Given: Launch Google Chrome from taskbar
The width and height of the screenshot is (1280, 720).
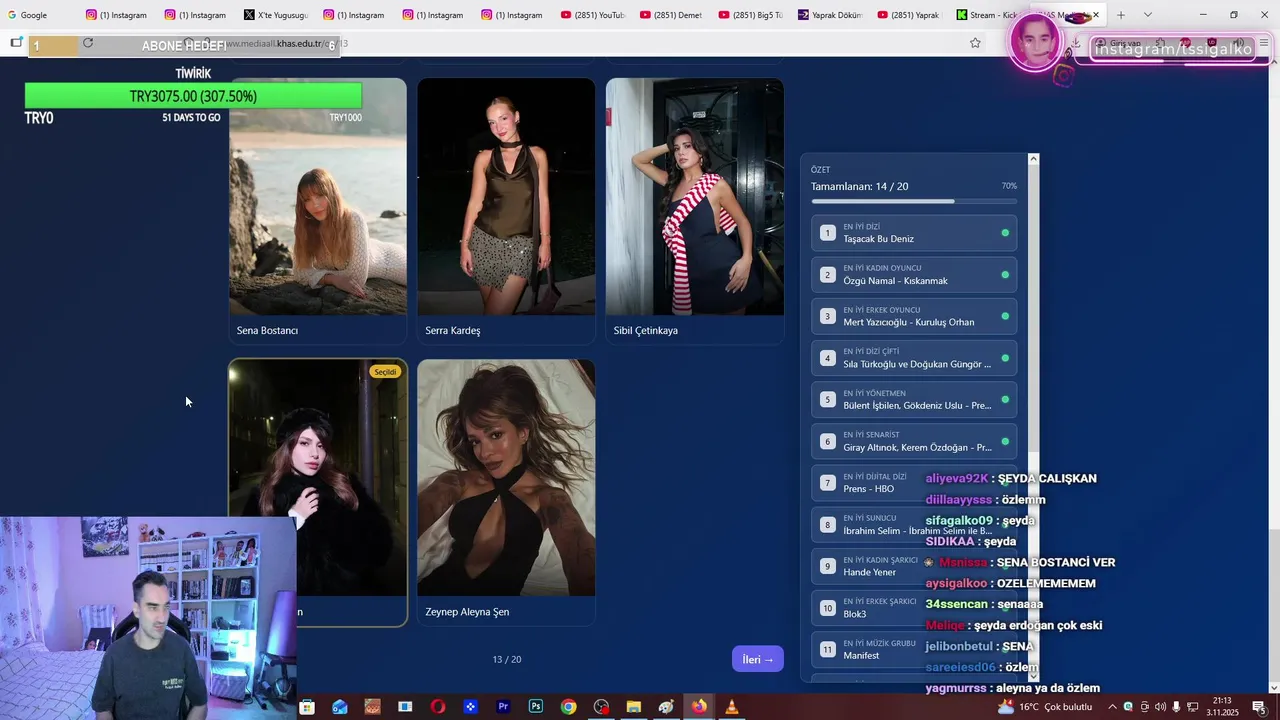Looking at the screenshot, I should pyautogui.click(x=568, y=707).
